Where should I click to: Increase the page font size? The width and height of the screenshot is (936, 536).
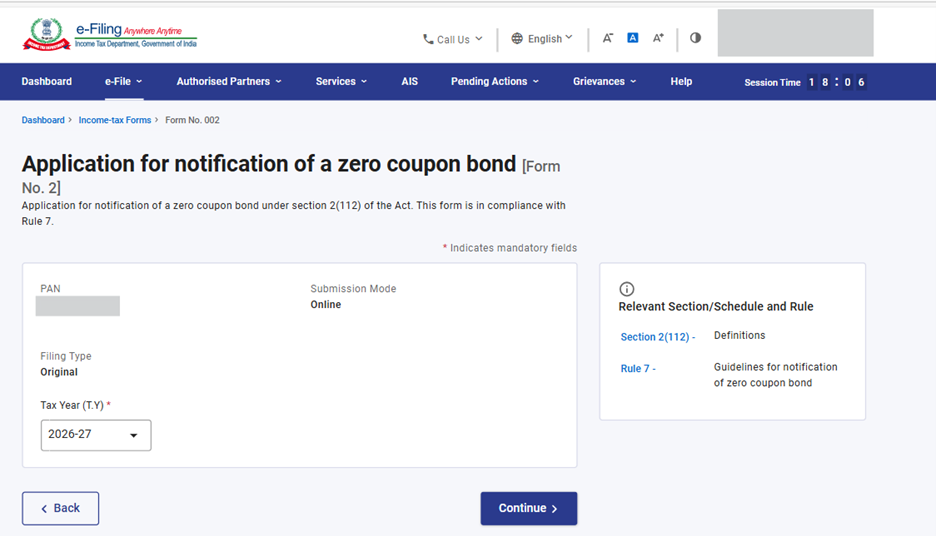(x=658, y=38)
